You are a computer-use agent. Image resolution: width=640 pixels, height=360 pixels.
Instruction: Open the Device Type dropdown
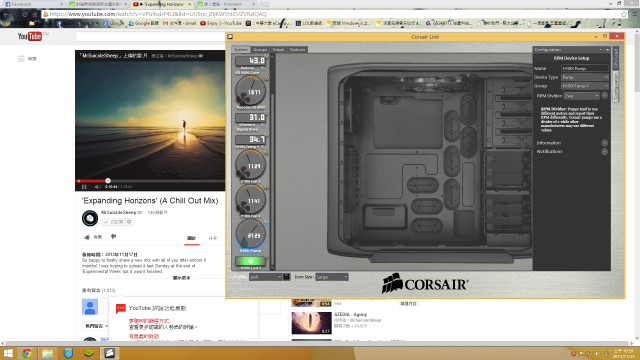click(x=584, y=77)
